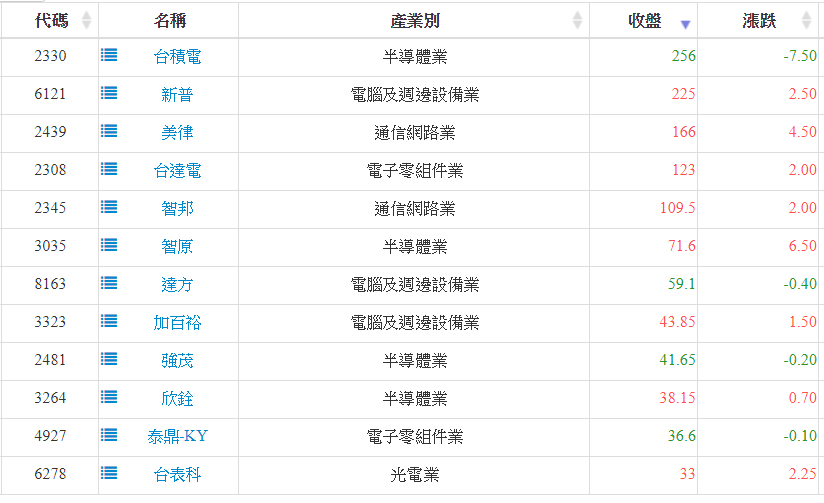Toggle sort on 收盤 column
This screenshot has height=503, width=824.
[x=645, y=21]
